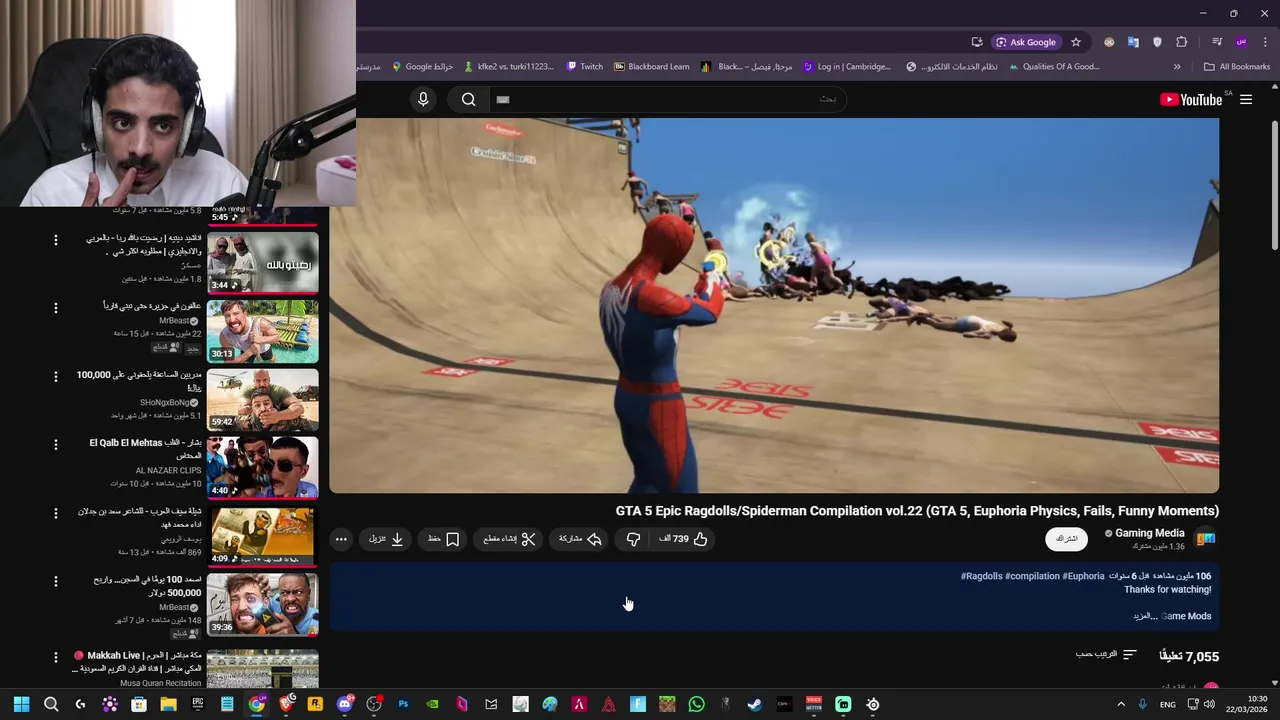Create a clip with the scissors button

510,539
